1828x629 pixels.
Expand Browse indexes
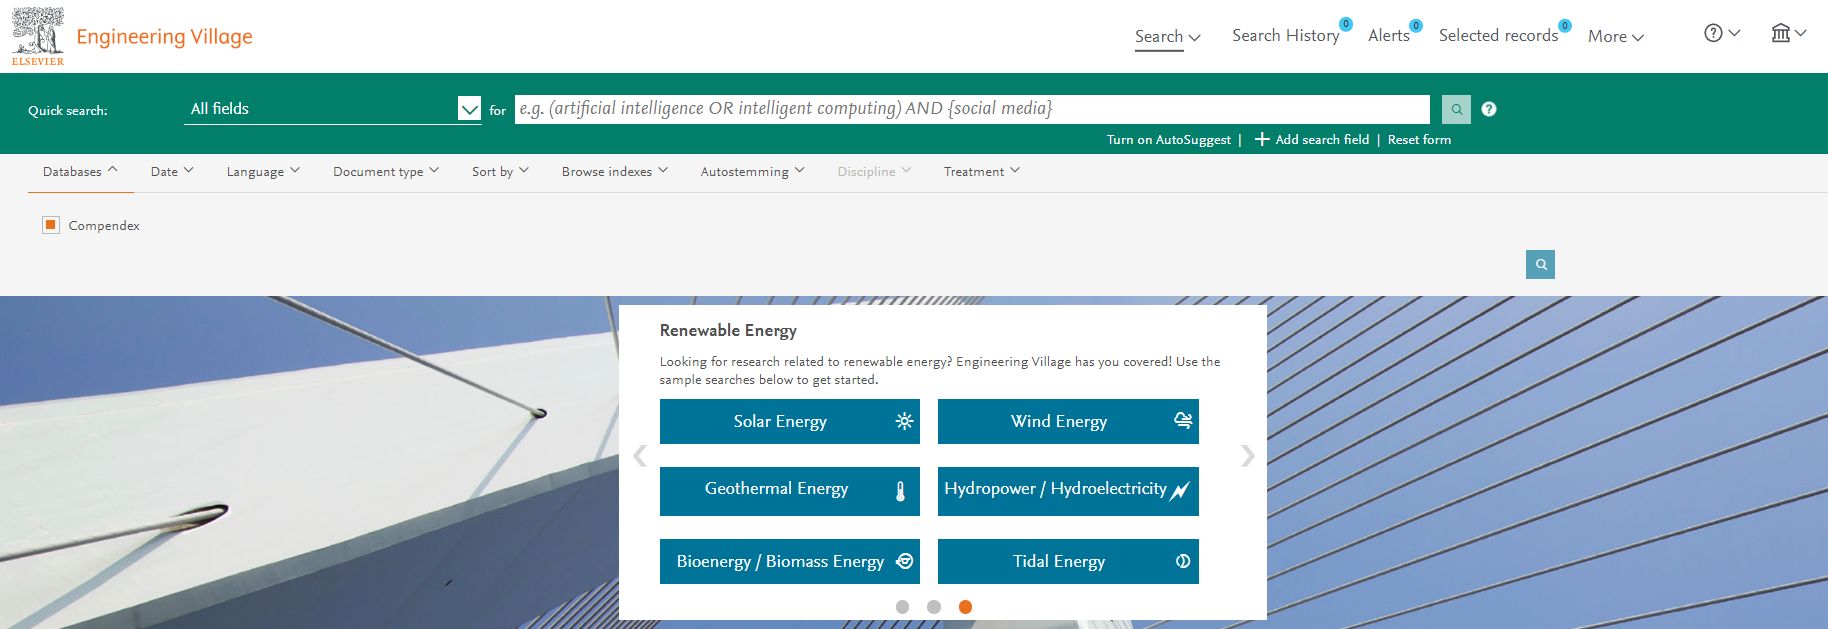pos(615,171)
